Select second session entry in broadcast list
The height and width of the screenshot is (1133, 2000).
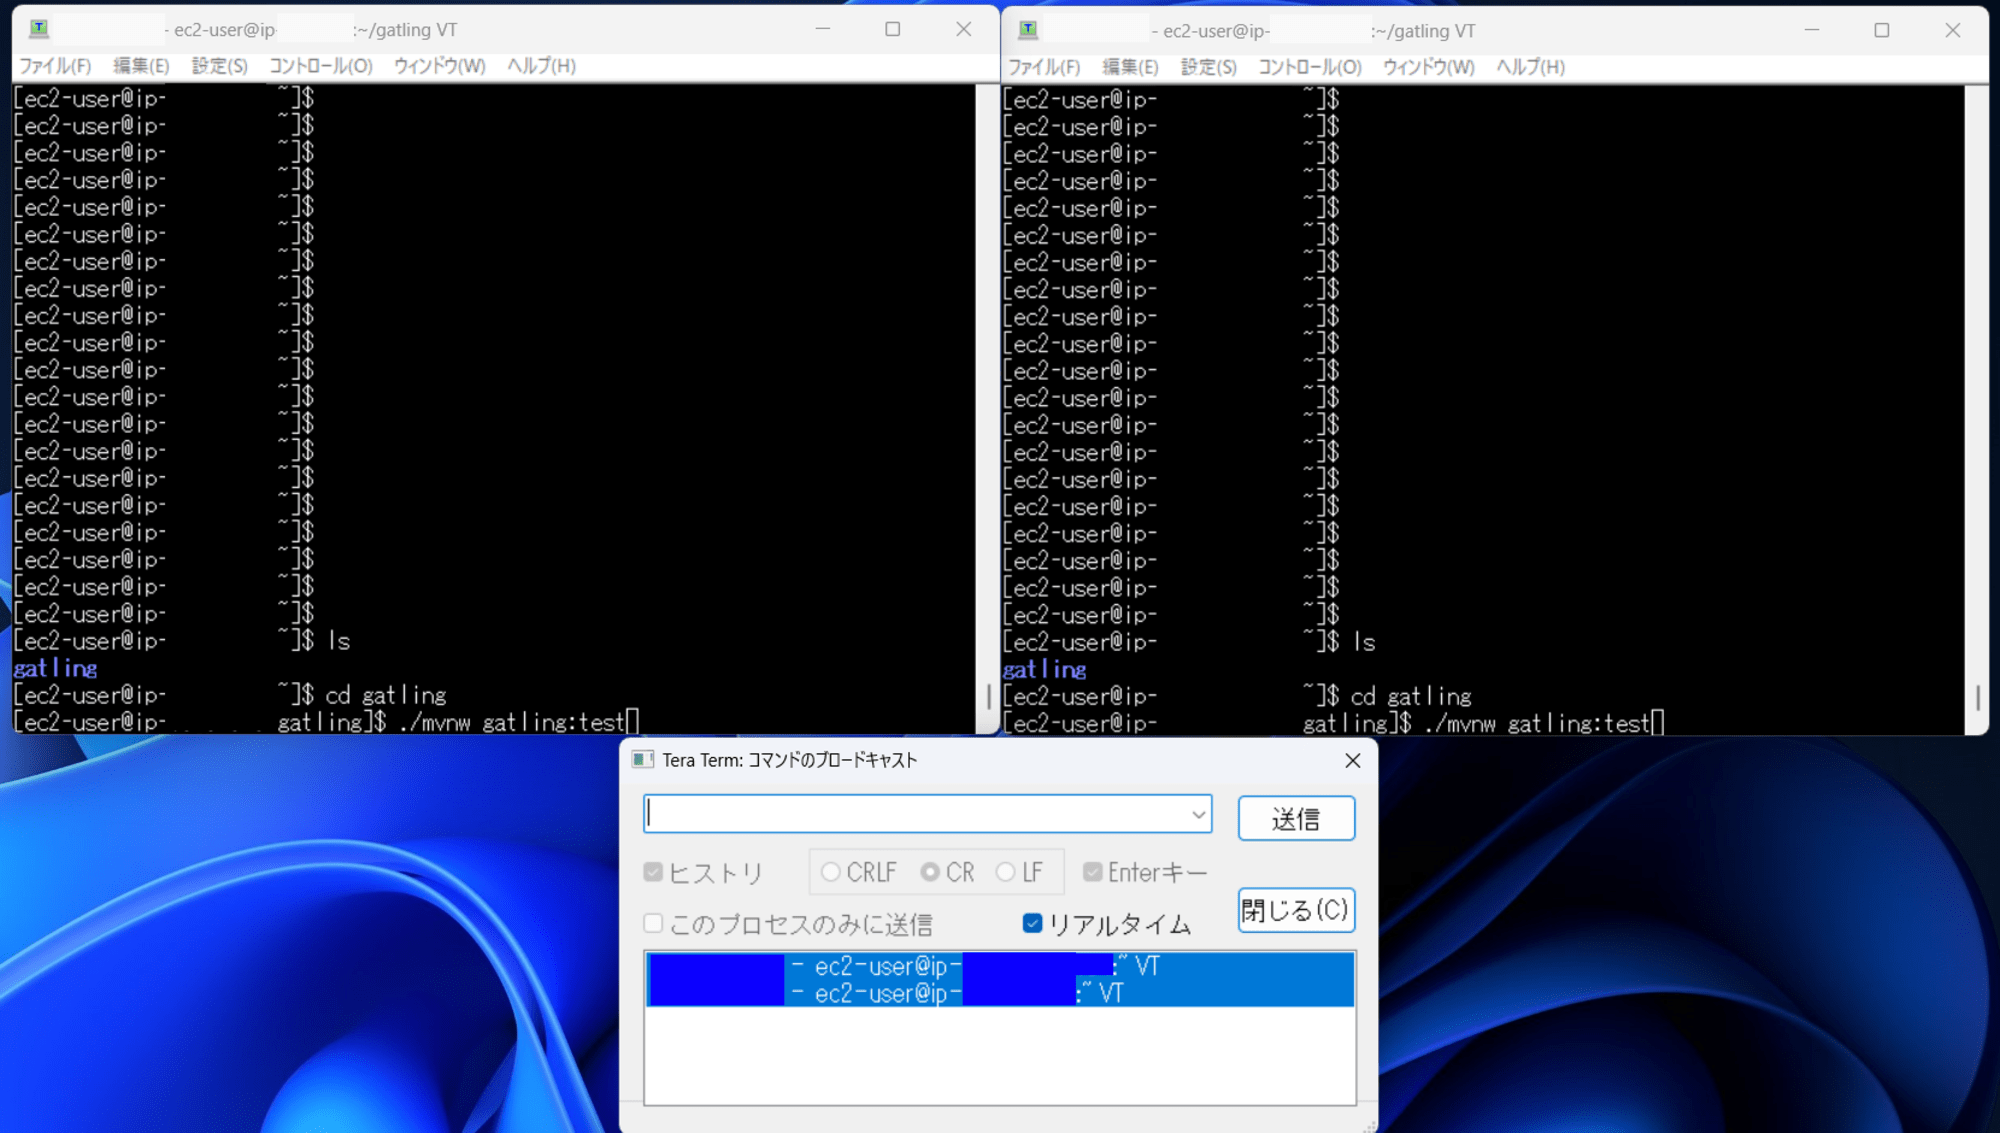pos(1000,993)
